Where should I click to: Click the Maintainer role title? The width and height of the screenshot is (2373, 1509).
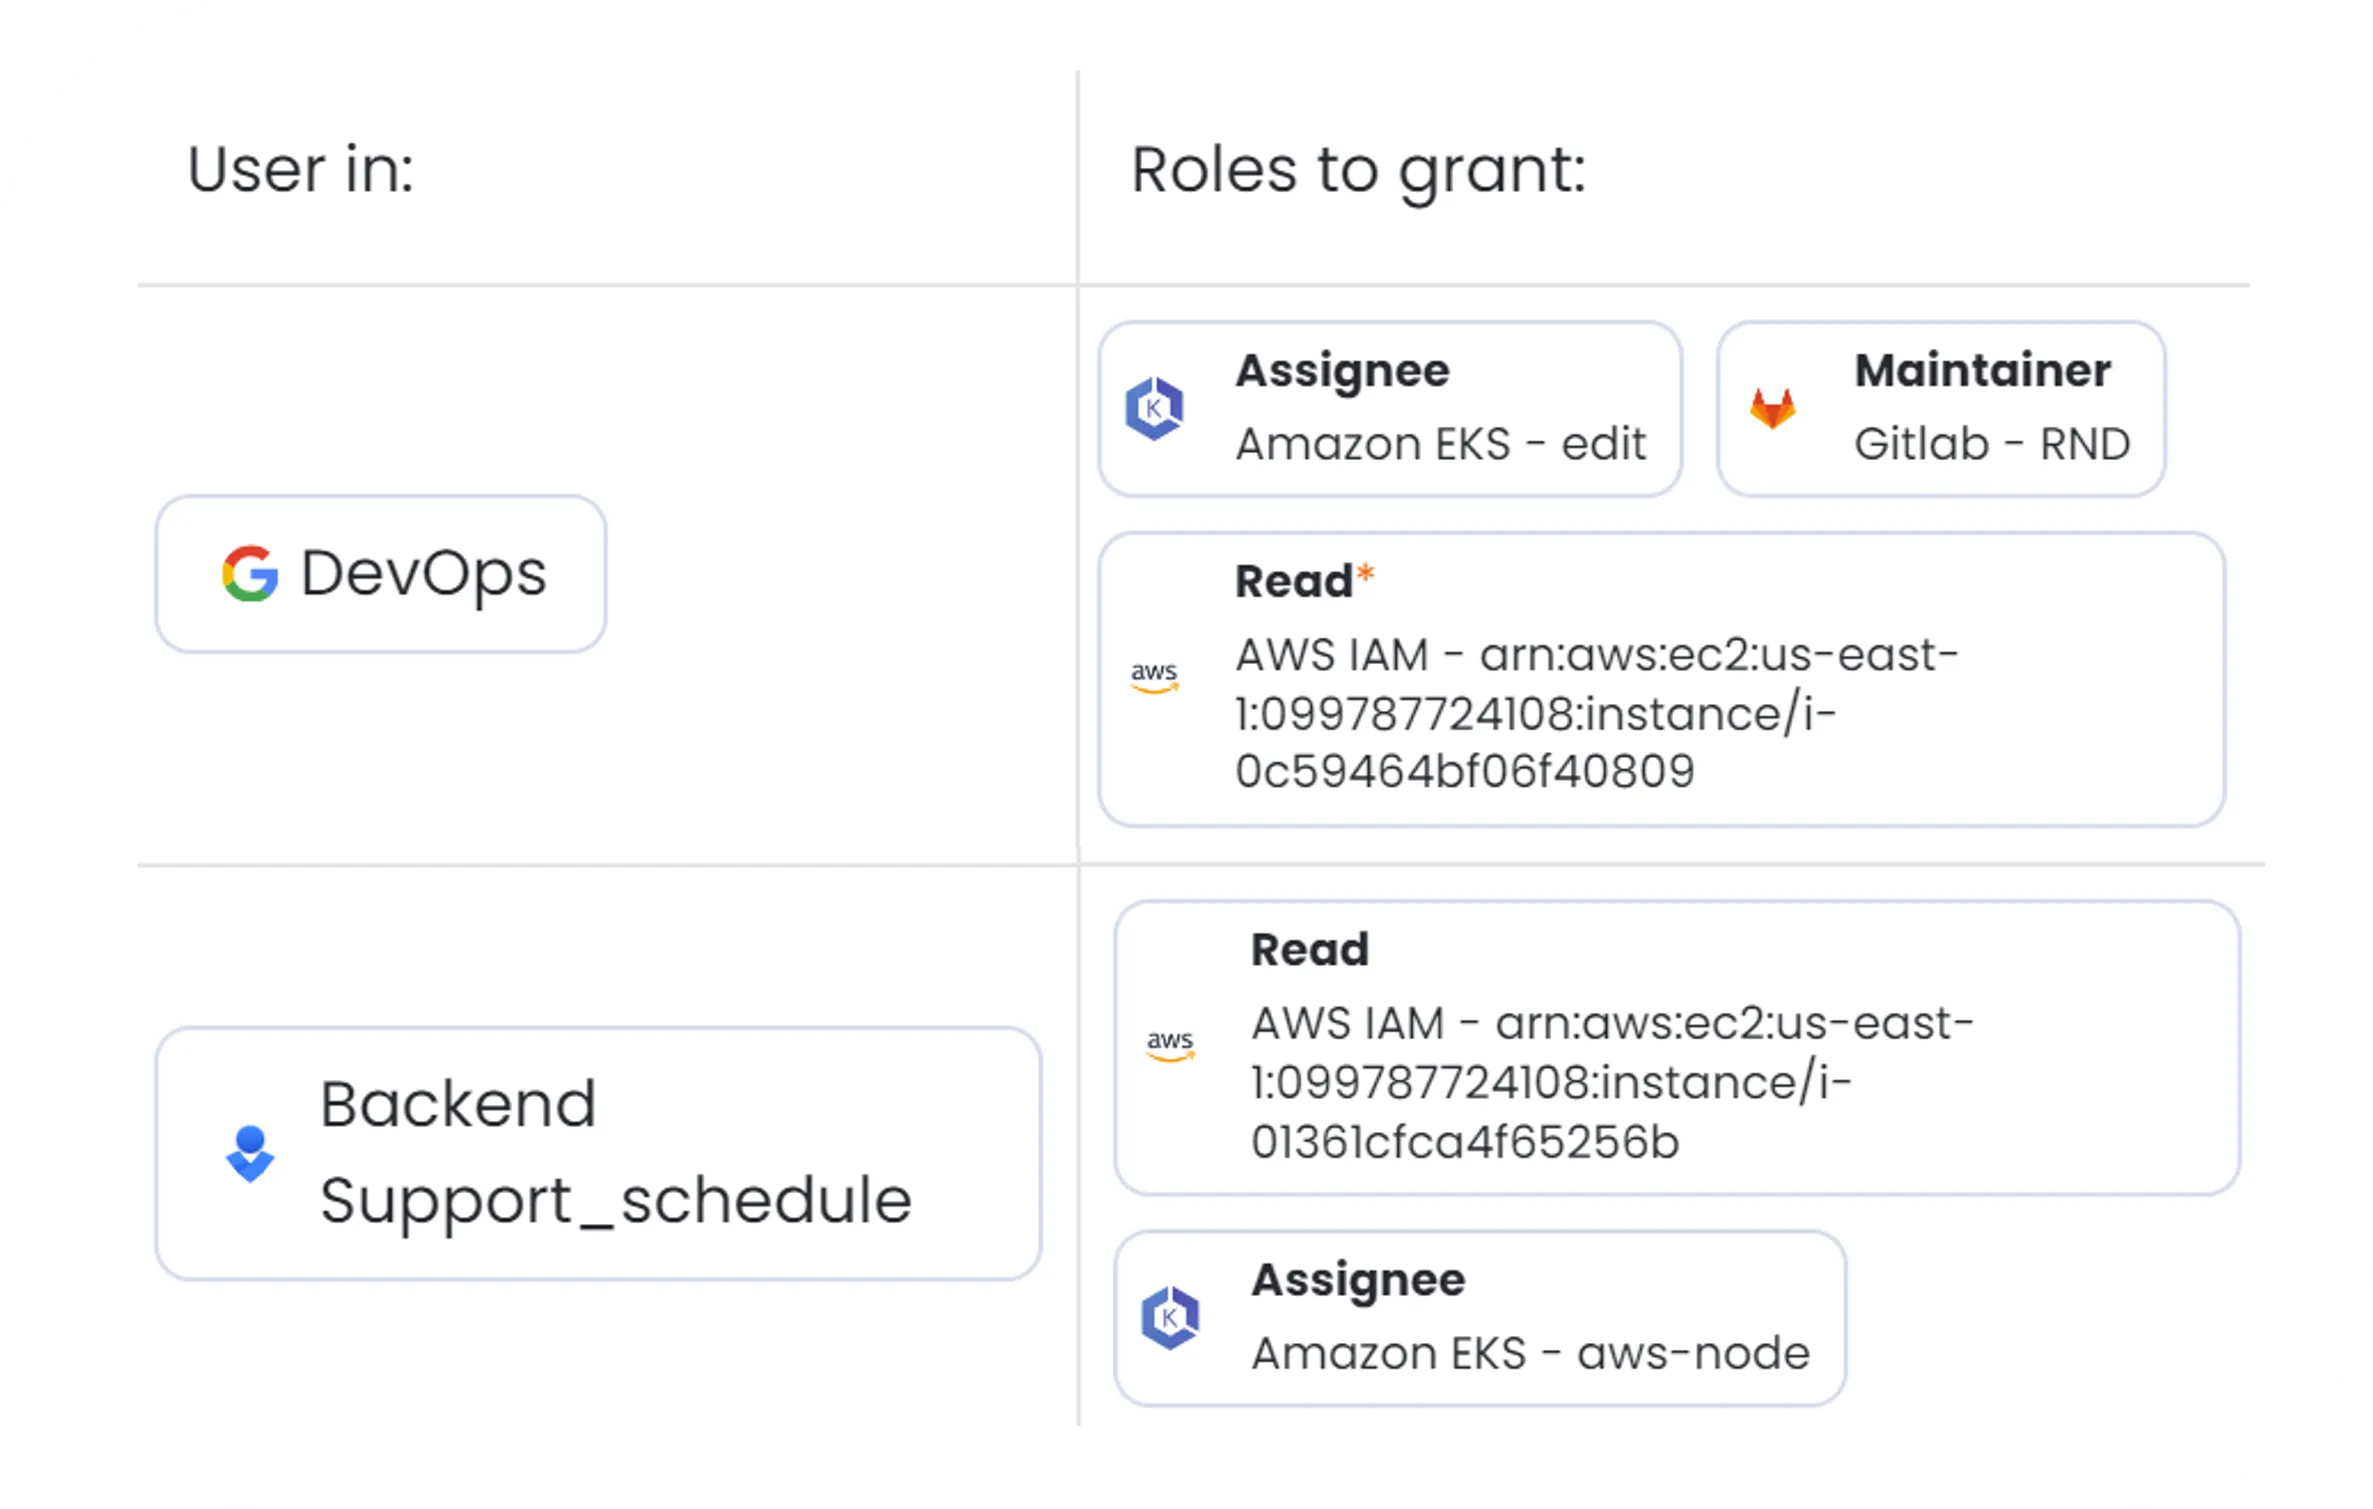pos(1982,371)
